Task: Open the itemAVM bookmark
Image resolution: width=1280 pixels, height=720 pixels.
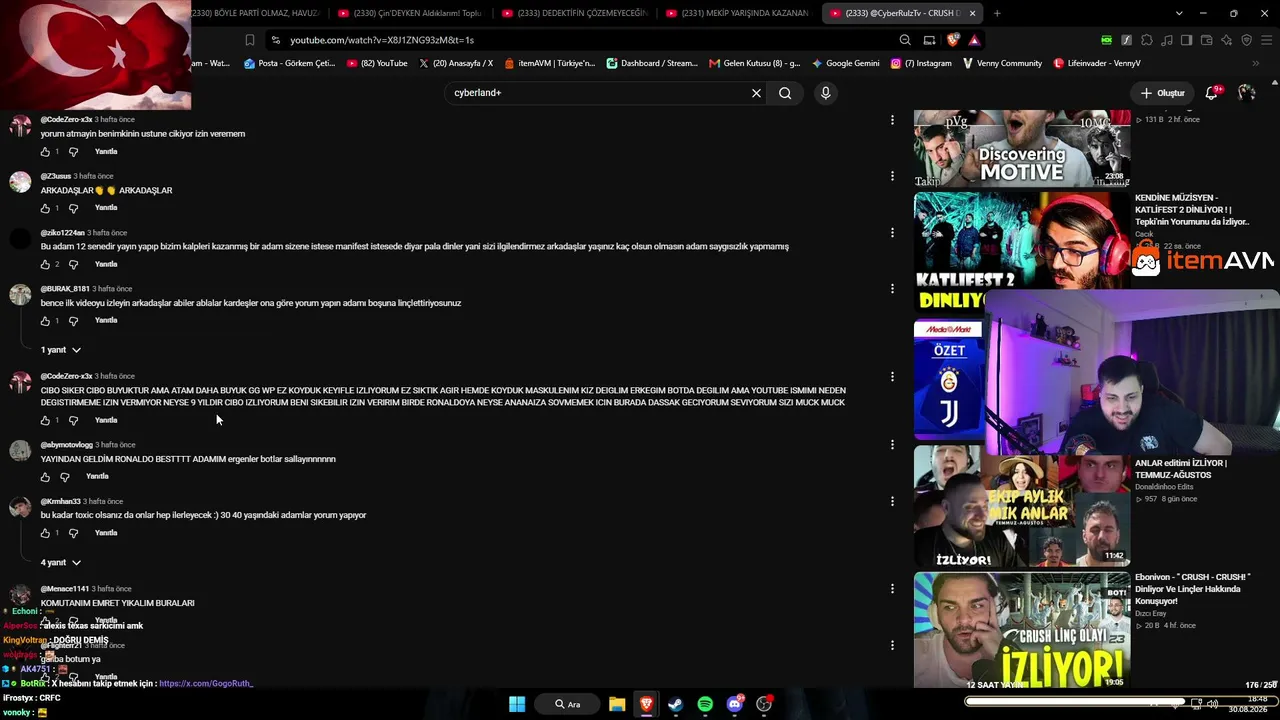Action: (550, 63)
